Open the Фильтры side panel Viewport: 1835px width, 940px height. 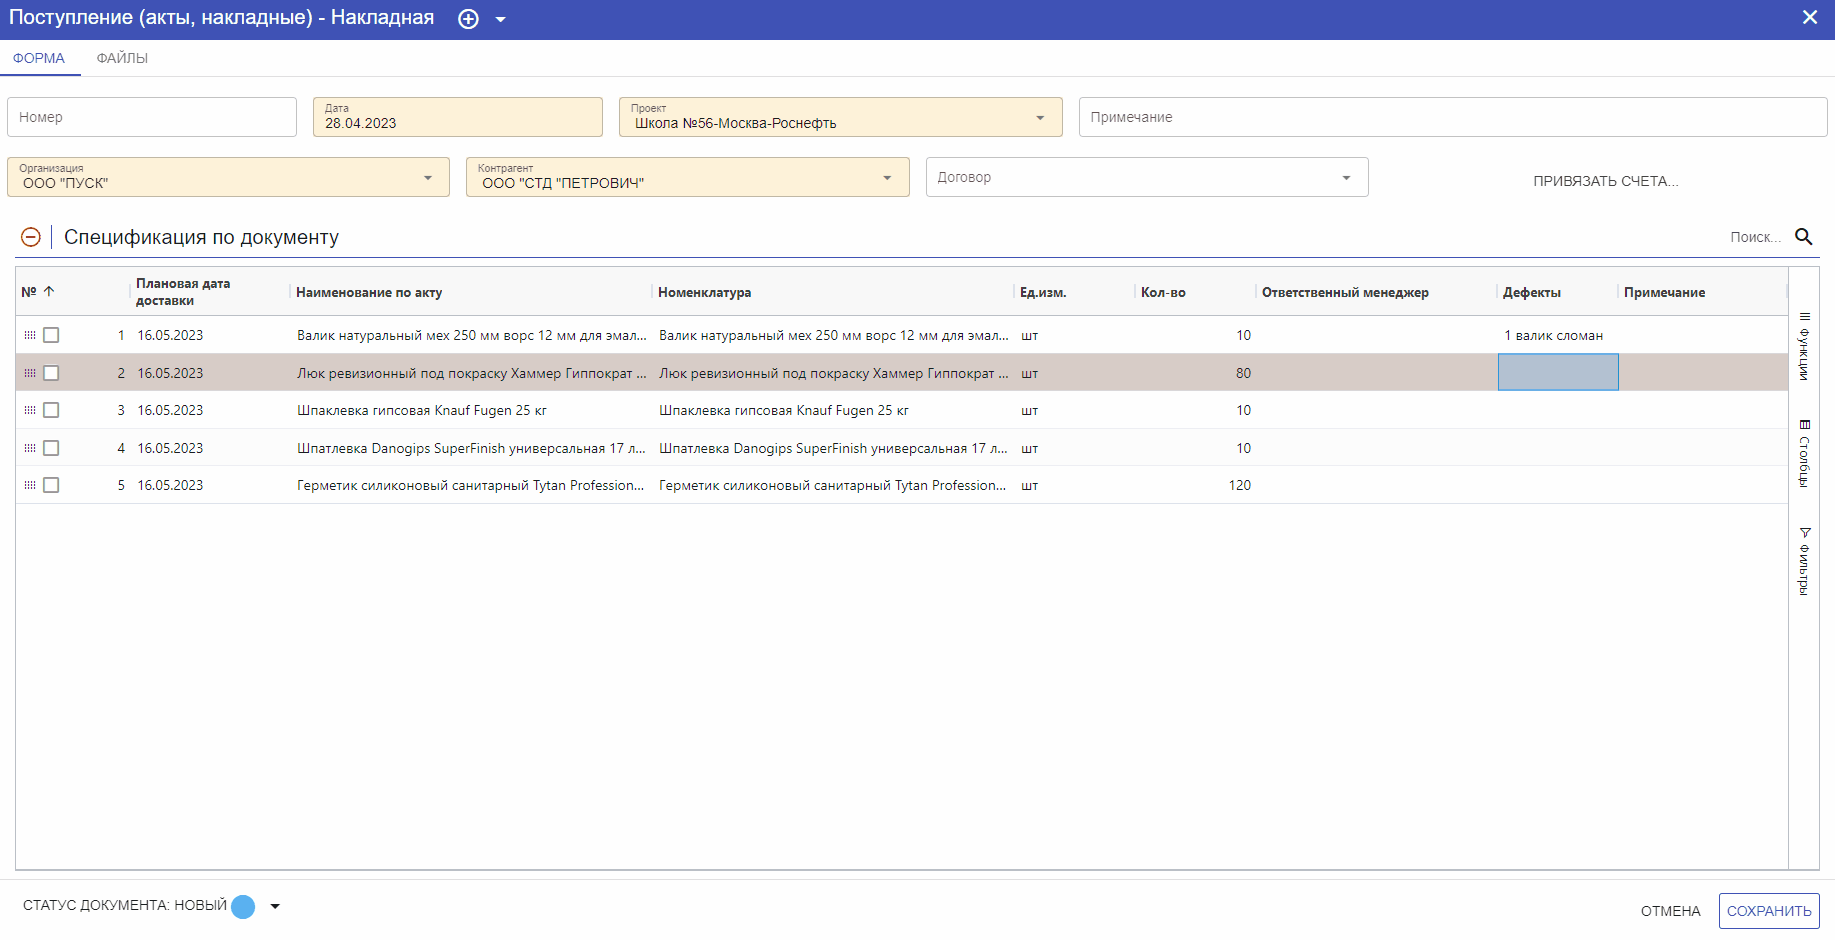tap(1804, 561)
